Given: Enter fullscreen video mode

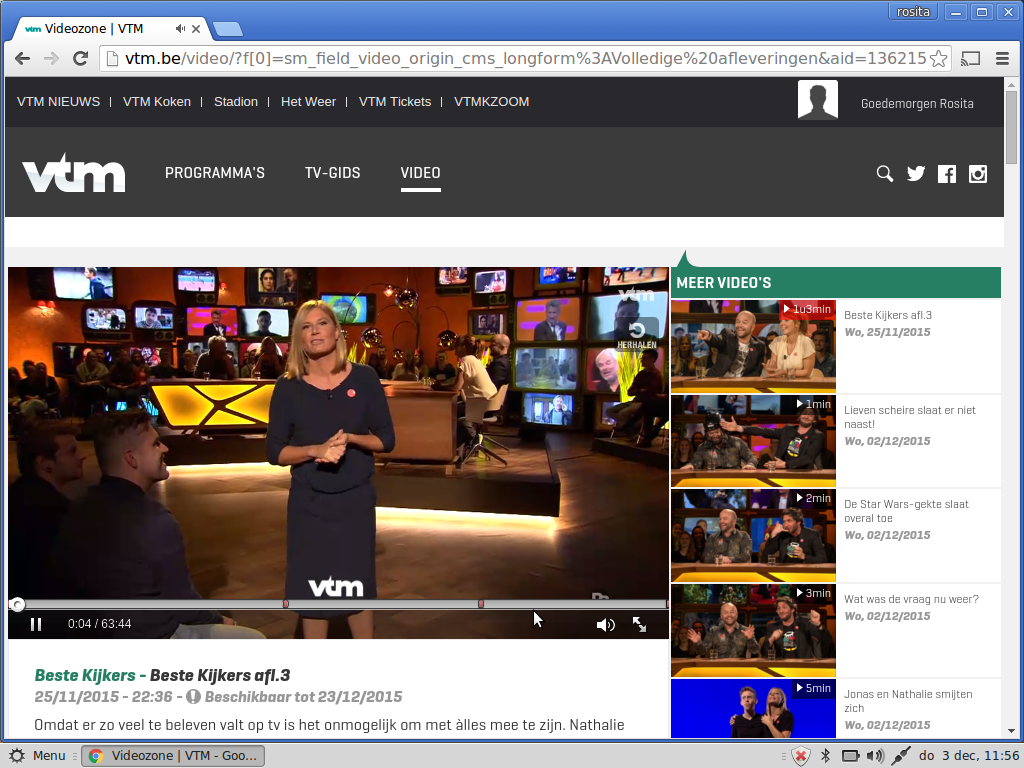Looking at the screenshot, I should [x=639, y=625].
